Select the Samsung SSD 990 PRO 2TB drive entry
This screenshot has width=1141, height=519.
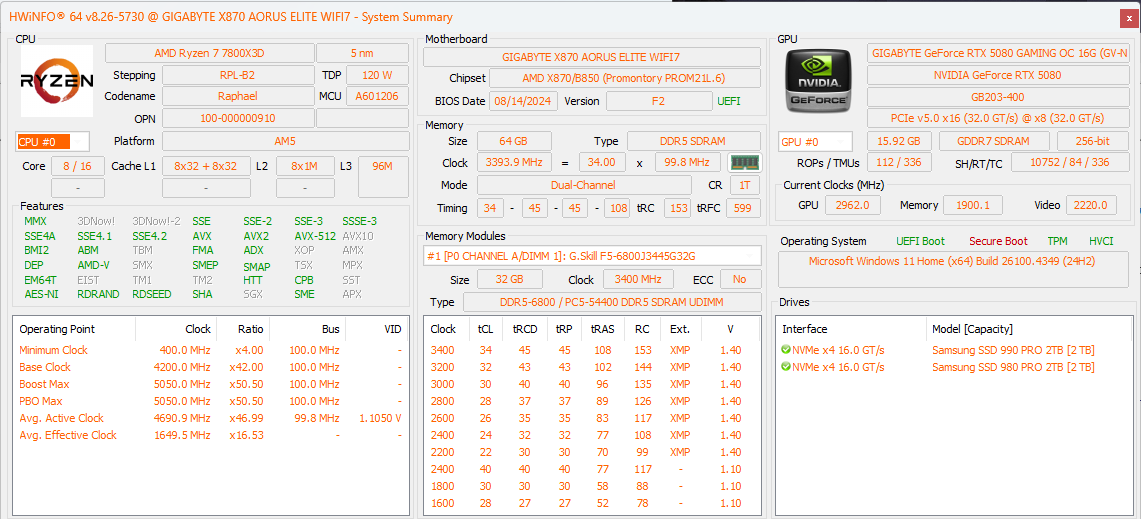954,350
